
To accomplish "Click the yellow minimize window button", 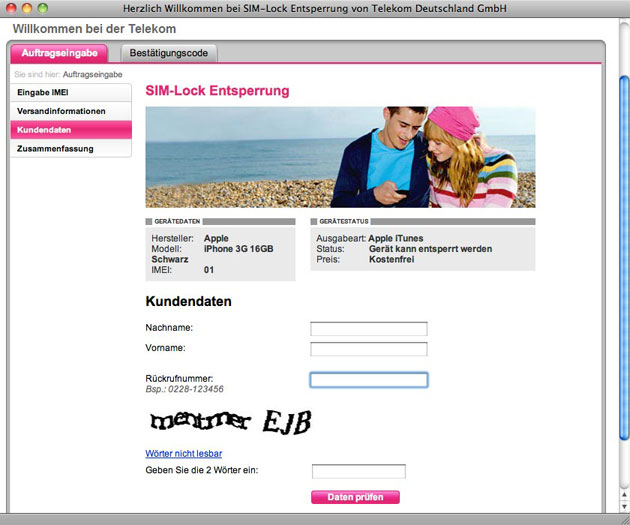I will point(27,8).
